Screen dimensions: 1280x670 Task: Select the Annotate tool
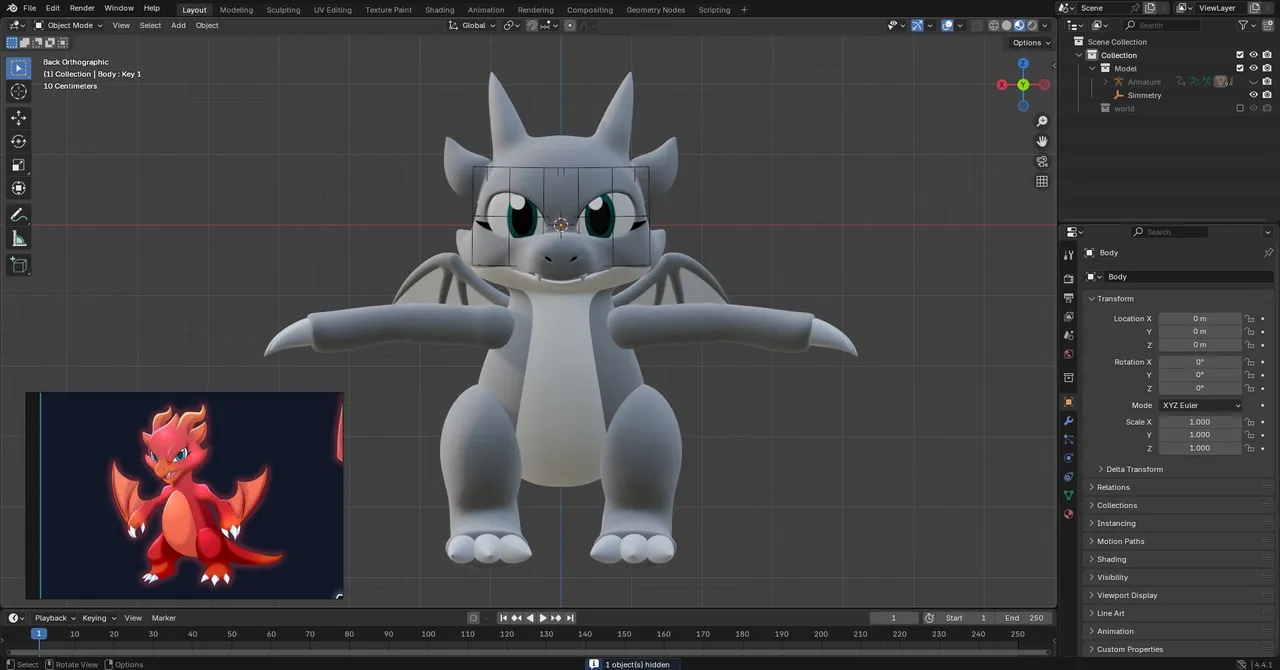pos(18,215)
